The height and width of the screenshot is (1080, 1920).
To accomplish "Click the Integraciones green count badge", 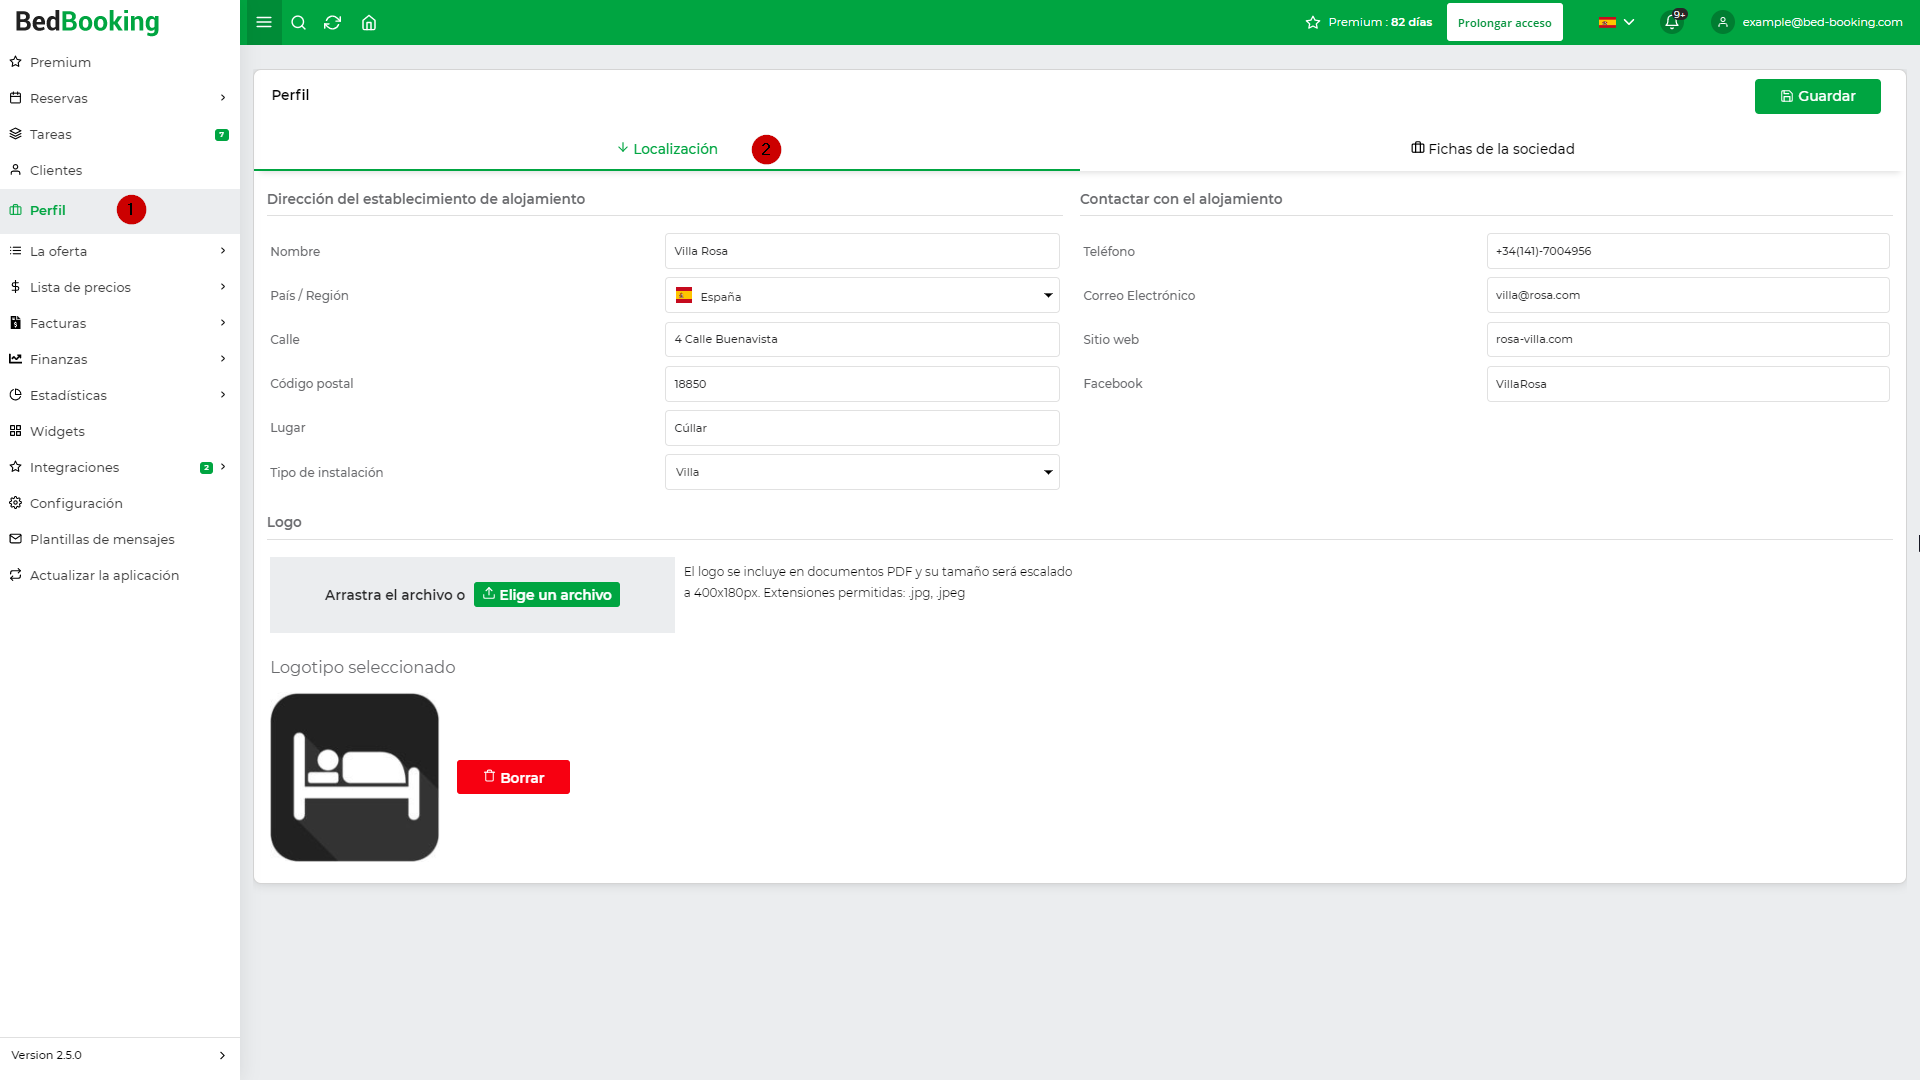I will [206, 468].
